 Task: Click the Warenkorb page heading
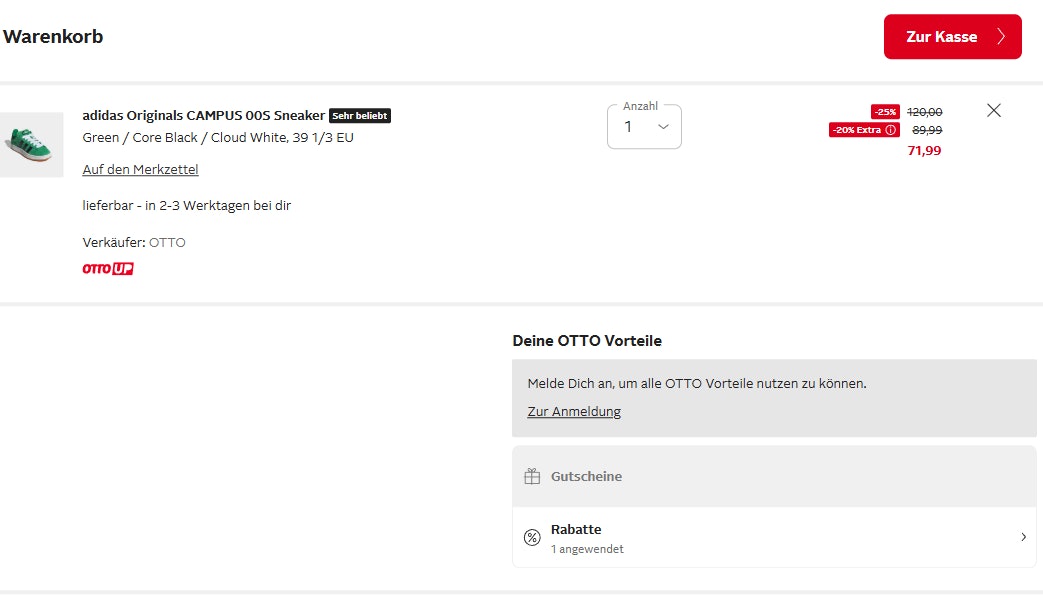53,37
